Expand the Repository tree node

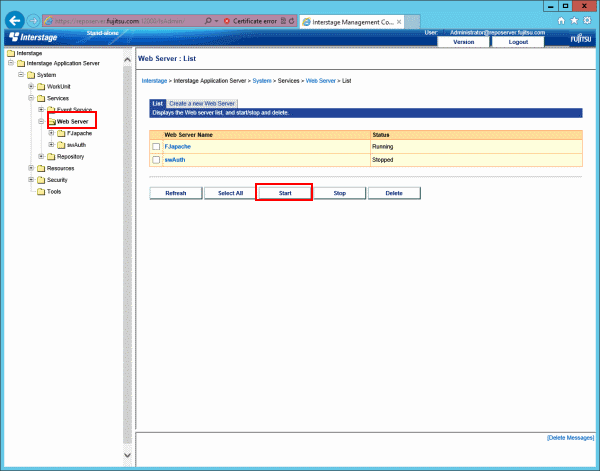click(x=41, y=156)
